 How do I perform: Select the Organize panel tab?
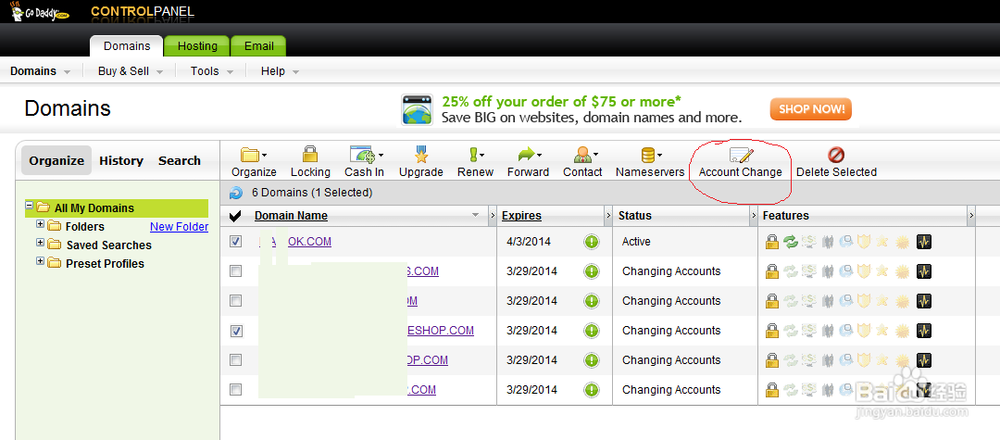click(x=57, y=161)
